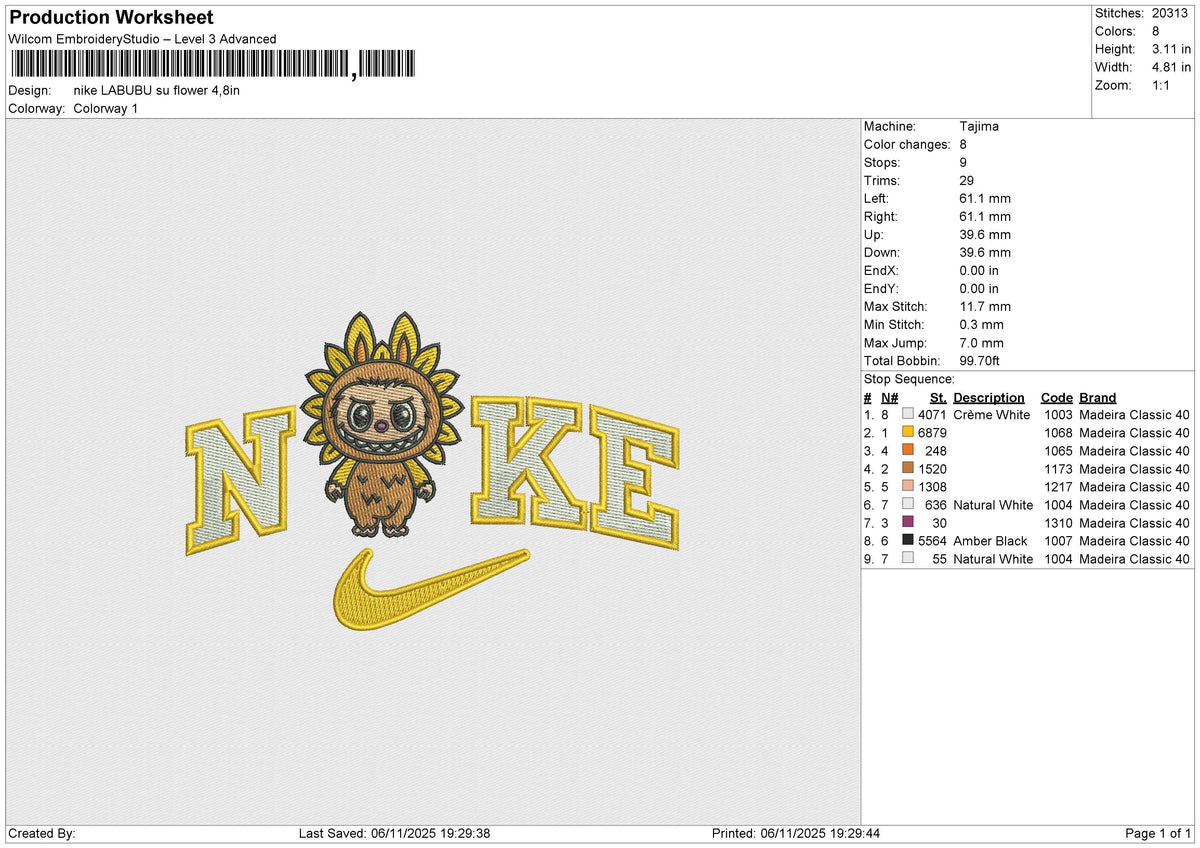
Task: Click the 'Printed: 06/11/2025 19:29:44' footer text
Action: 796,833
